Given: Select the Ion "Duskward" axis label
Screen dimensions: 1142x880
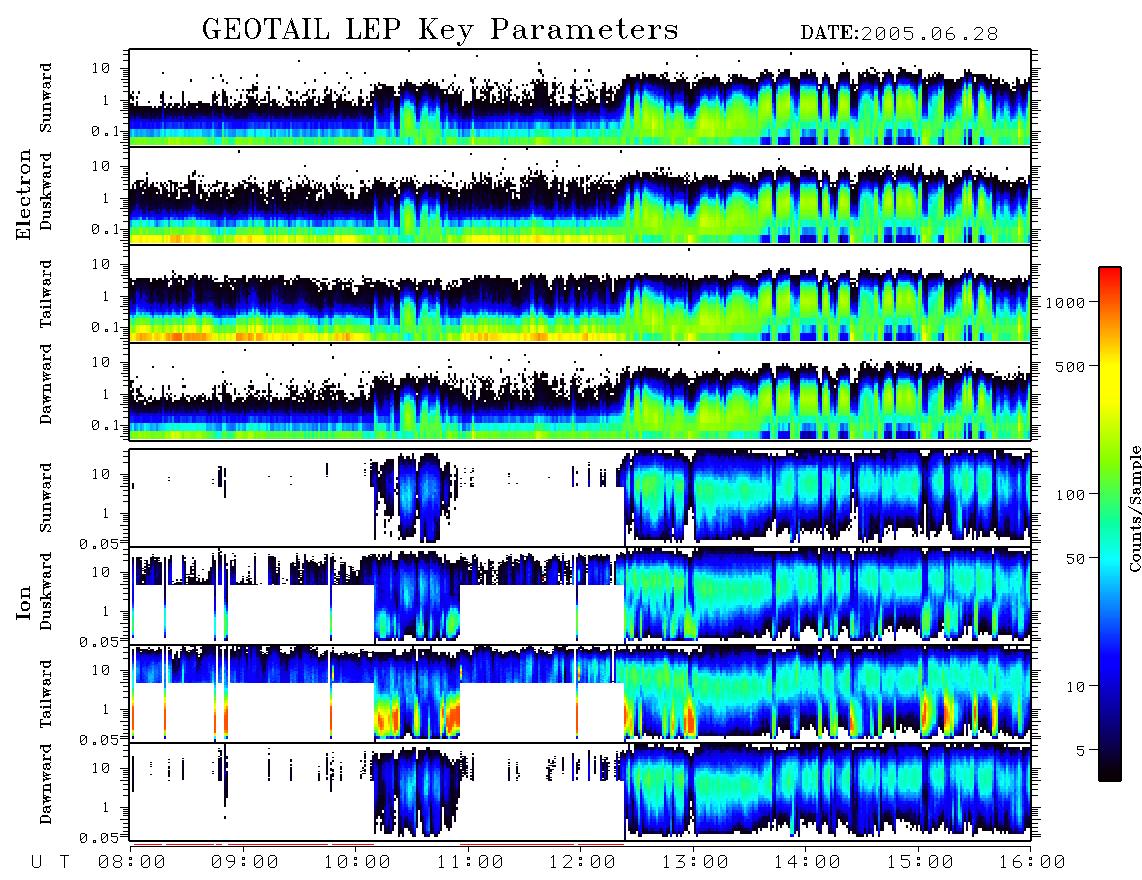Looking at the screenshot, I should 46,592.
